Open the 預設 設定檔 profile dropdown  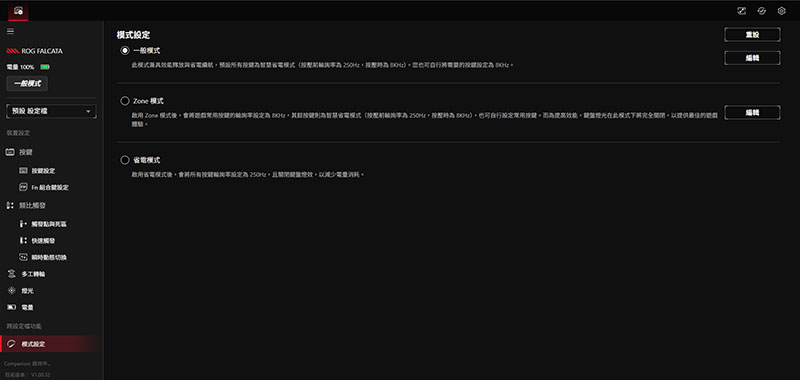[x=51, y=111]
